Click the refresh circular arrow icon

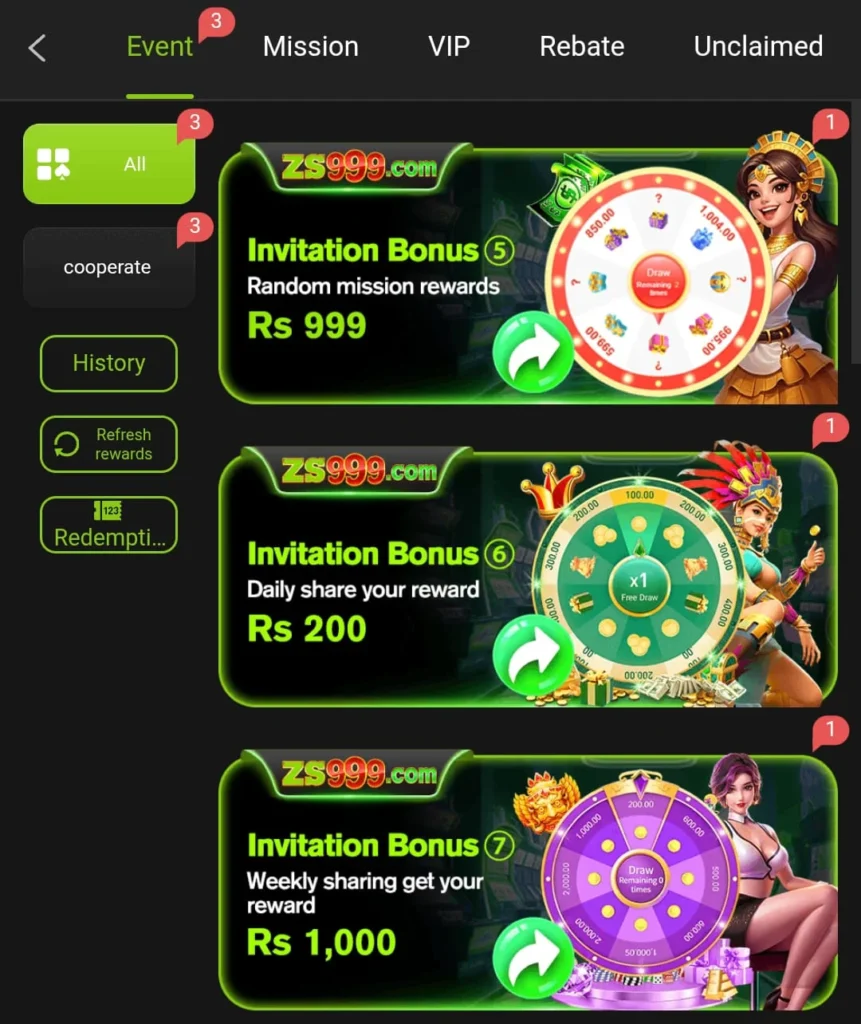coord(66,444)
